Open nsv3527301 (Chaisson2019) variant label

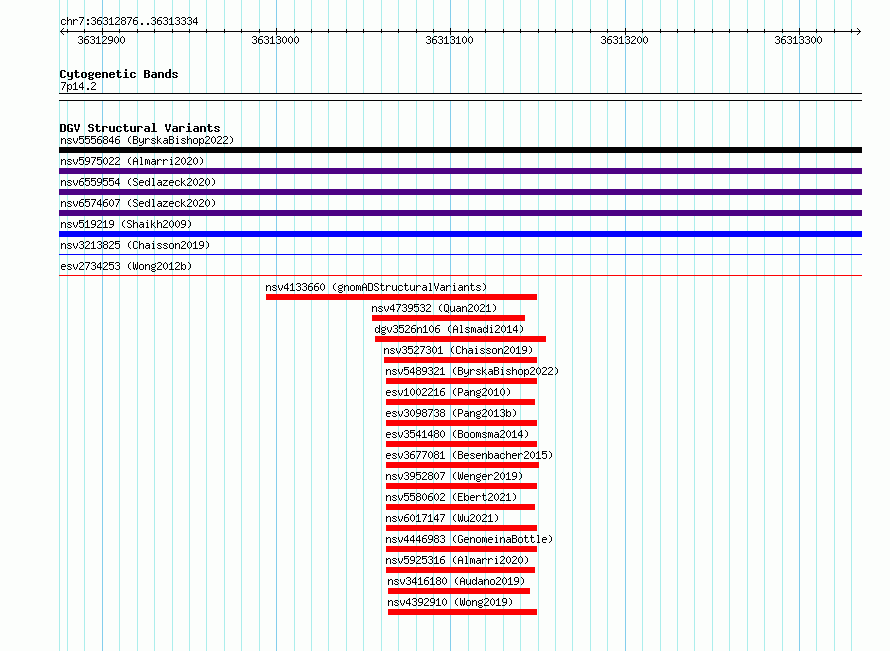[459, 350]
